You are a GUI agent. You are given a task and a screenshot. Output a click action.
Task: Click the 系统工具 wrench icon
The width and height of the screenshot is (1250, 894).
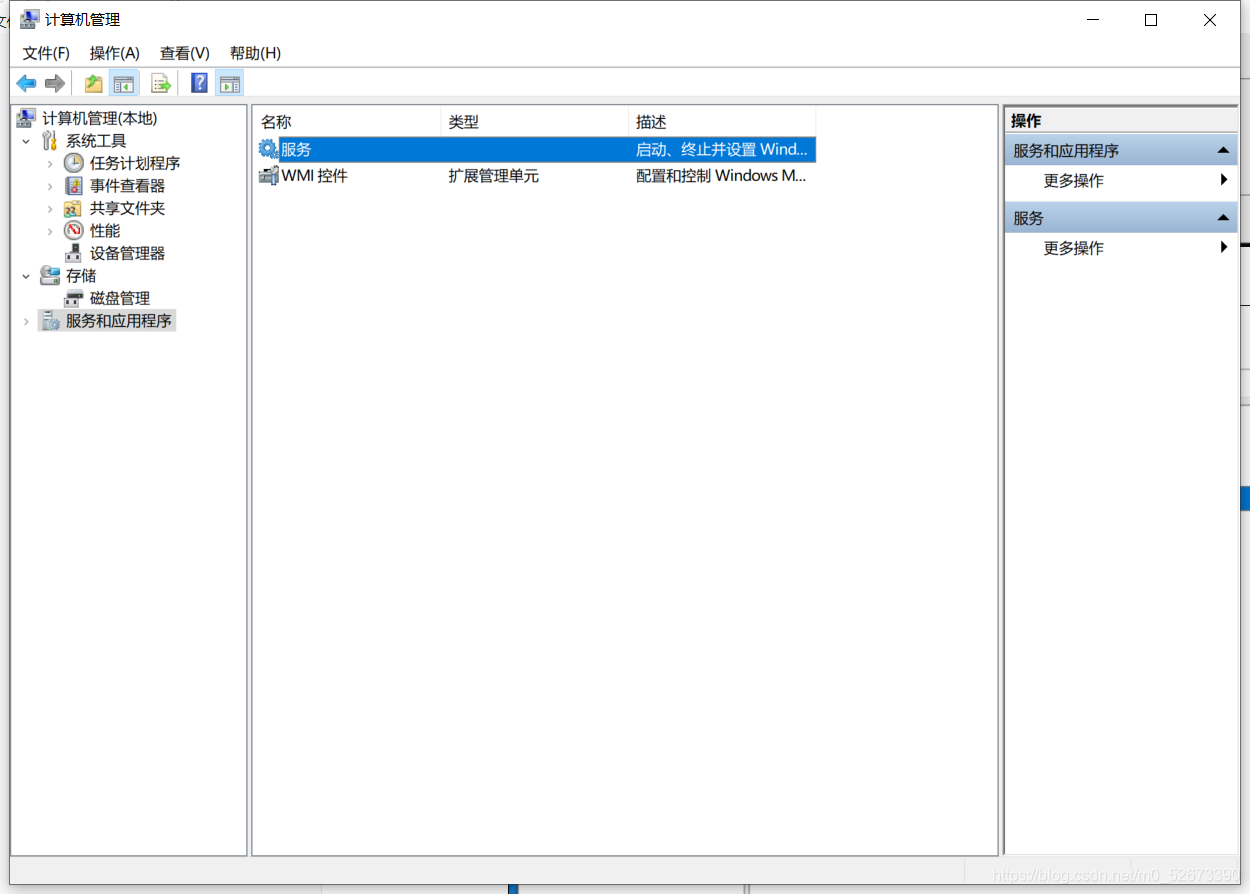[x=50, y=140]
